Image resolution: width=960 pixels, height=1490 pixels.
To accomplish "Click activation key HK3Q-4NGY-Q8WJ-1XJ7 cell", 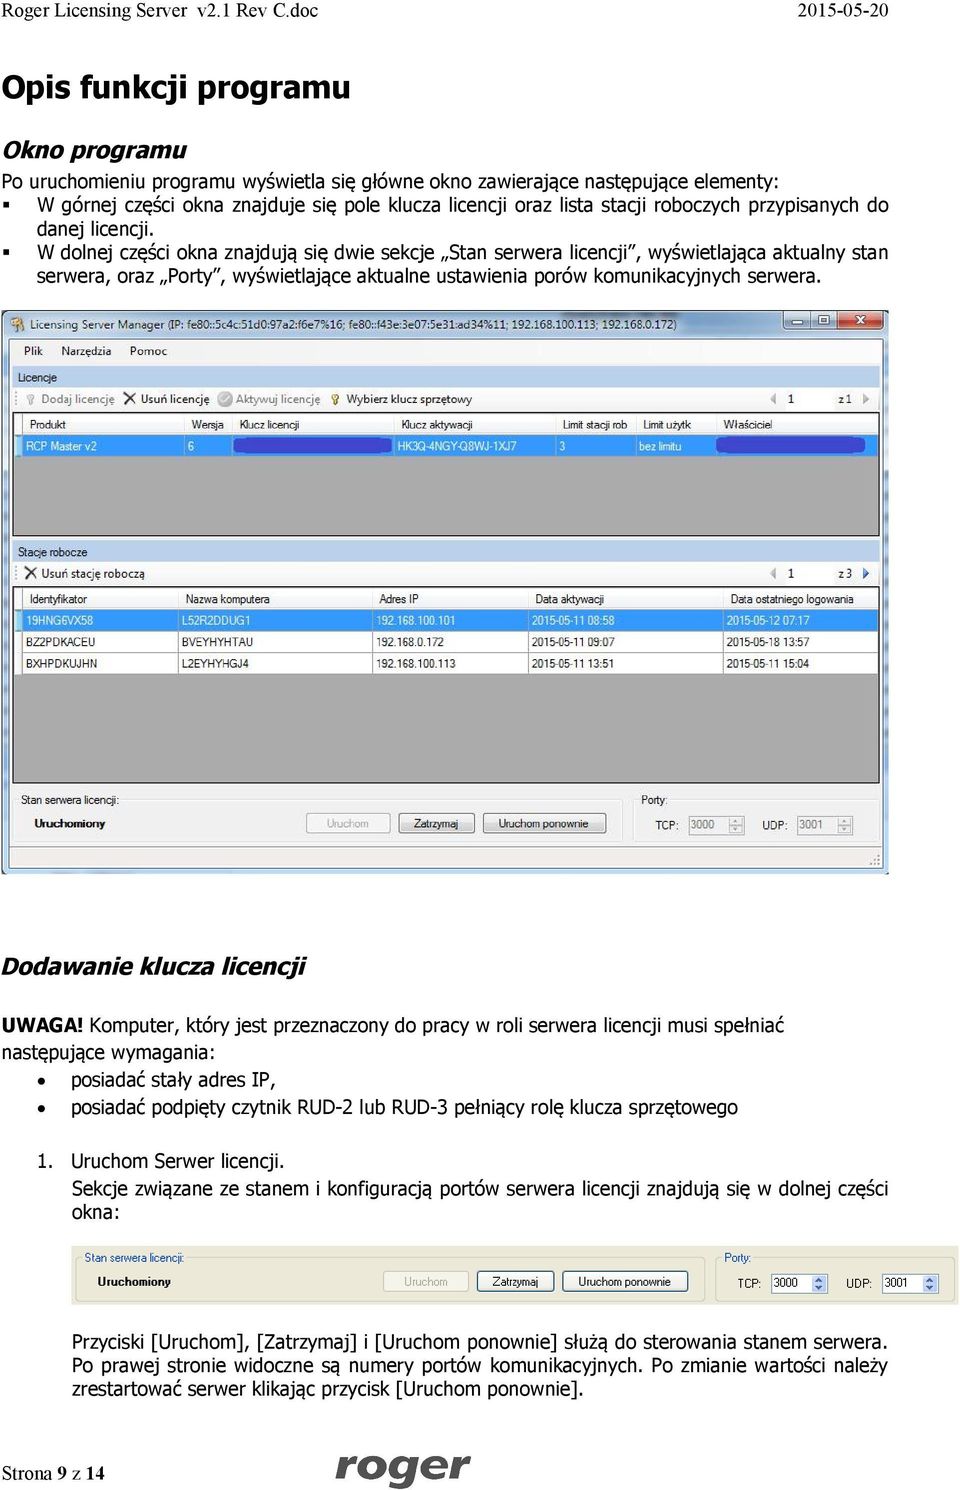I will (476, 446).
